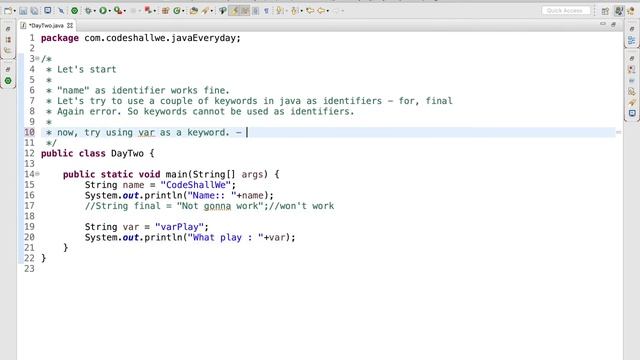This screenshot has height=360, width=640.
Task: Click the Open Perspective icon
Action: click(x=605, y=11)
